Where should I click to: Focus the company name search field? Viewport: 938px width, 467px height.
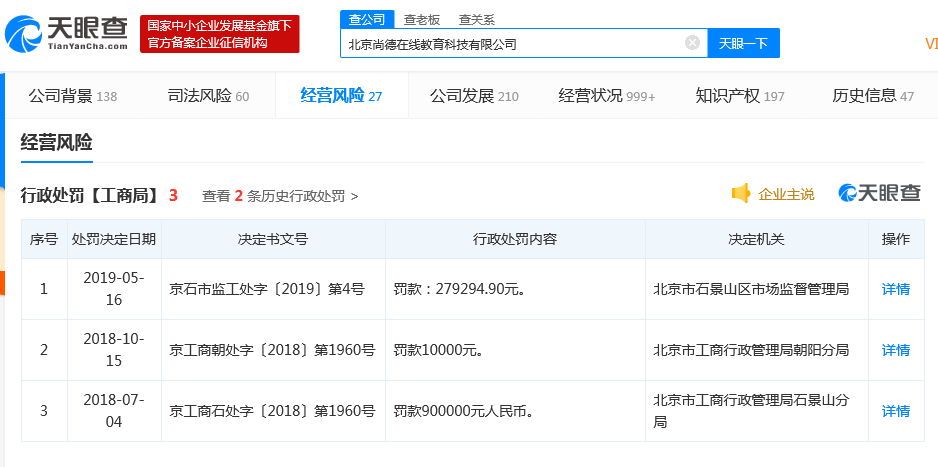[x=514, y=44]
